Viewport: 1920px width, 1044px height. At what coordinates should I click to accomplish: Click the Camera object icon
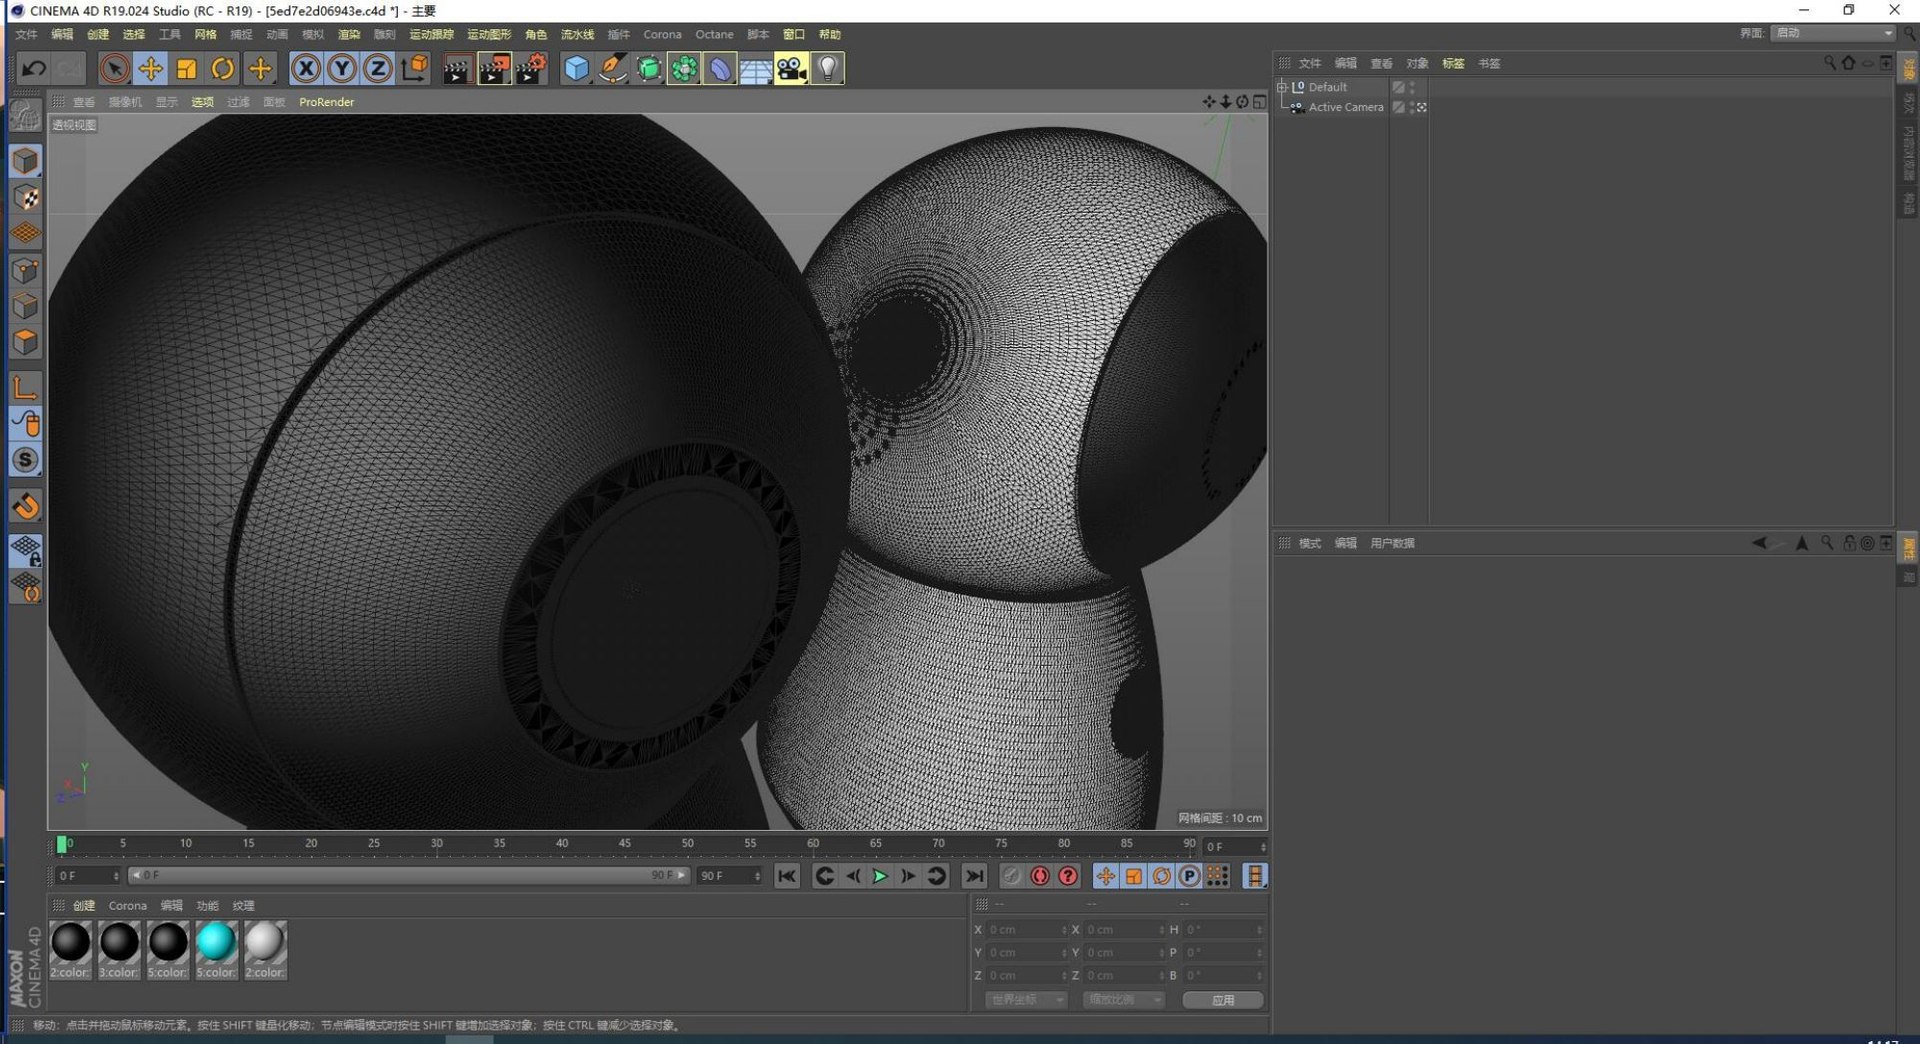pos(791,69)
